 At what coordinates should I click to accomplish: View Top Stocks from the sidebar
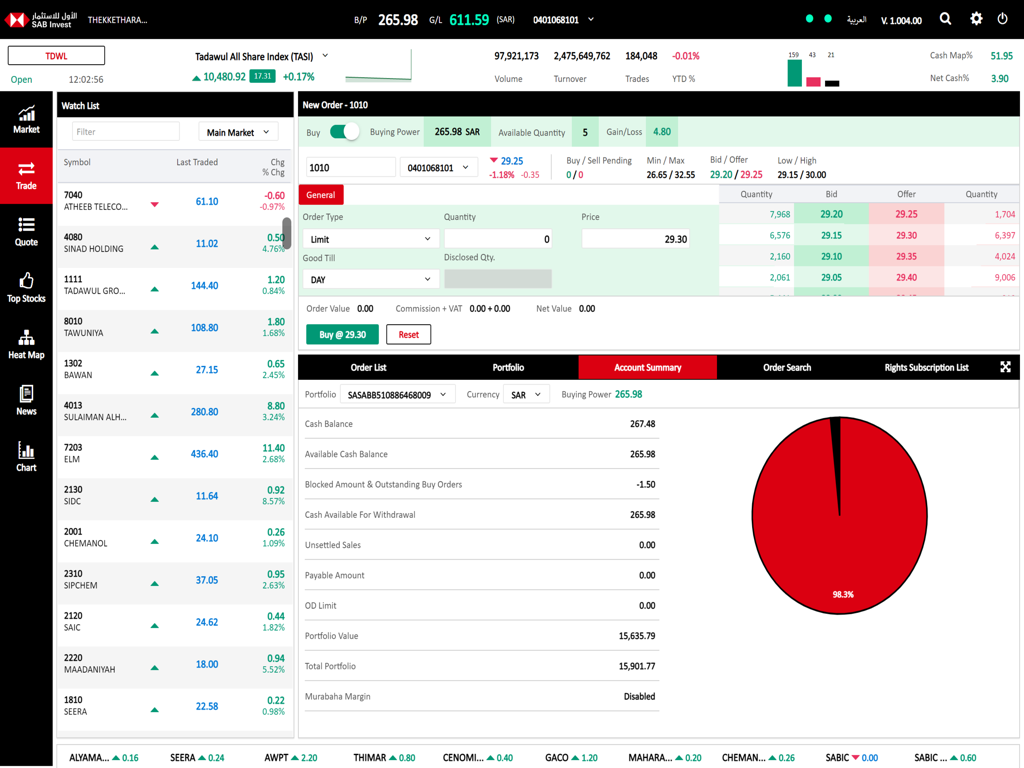click(x=25, y=288)
